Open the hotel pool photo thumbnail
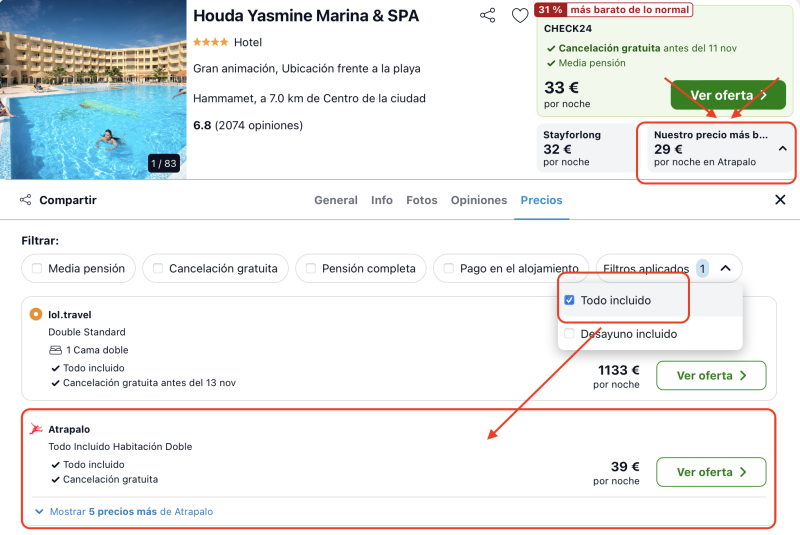The width and height of the screenshot is (800, 535). click(x=93, y=89)
